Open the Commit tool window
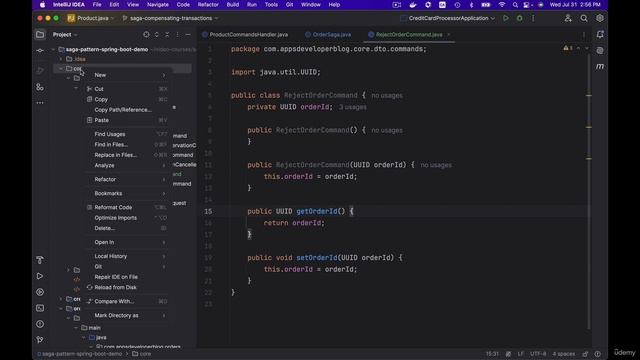640x360 pixels. tap(40, 51)
